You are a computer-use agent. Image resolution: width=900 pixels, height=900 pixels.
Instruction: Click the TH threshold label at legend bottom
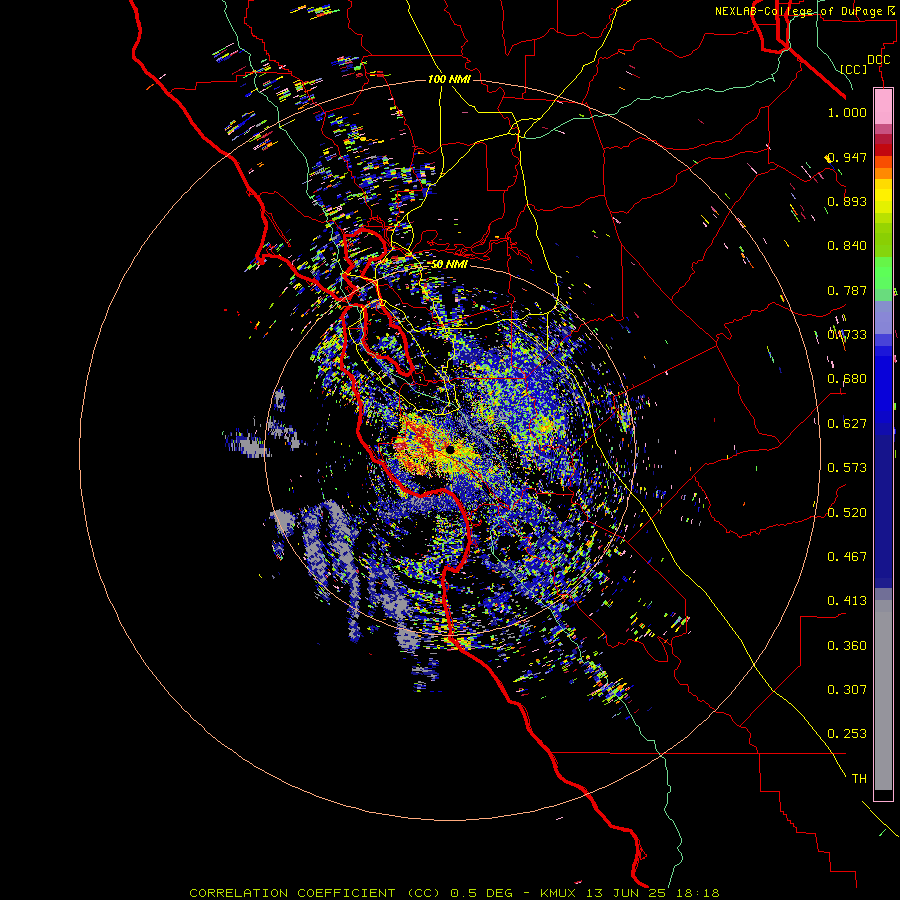pos(859,779)
